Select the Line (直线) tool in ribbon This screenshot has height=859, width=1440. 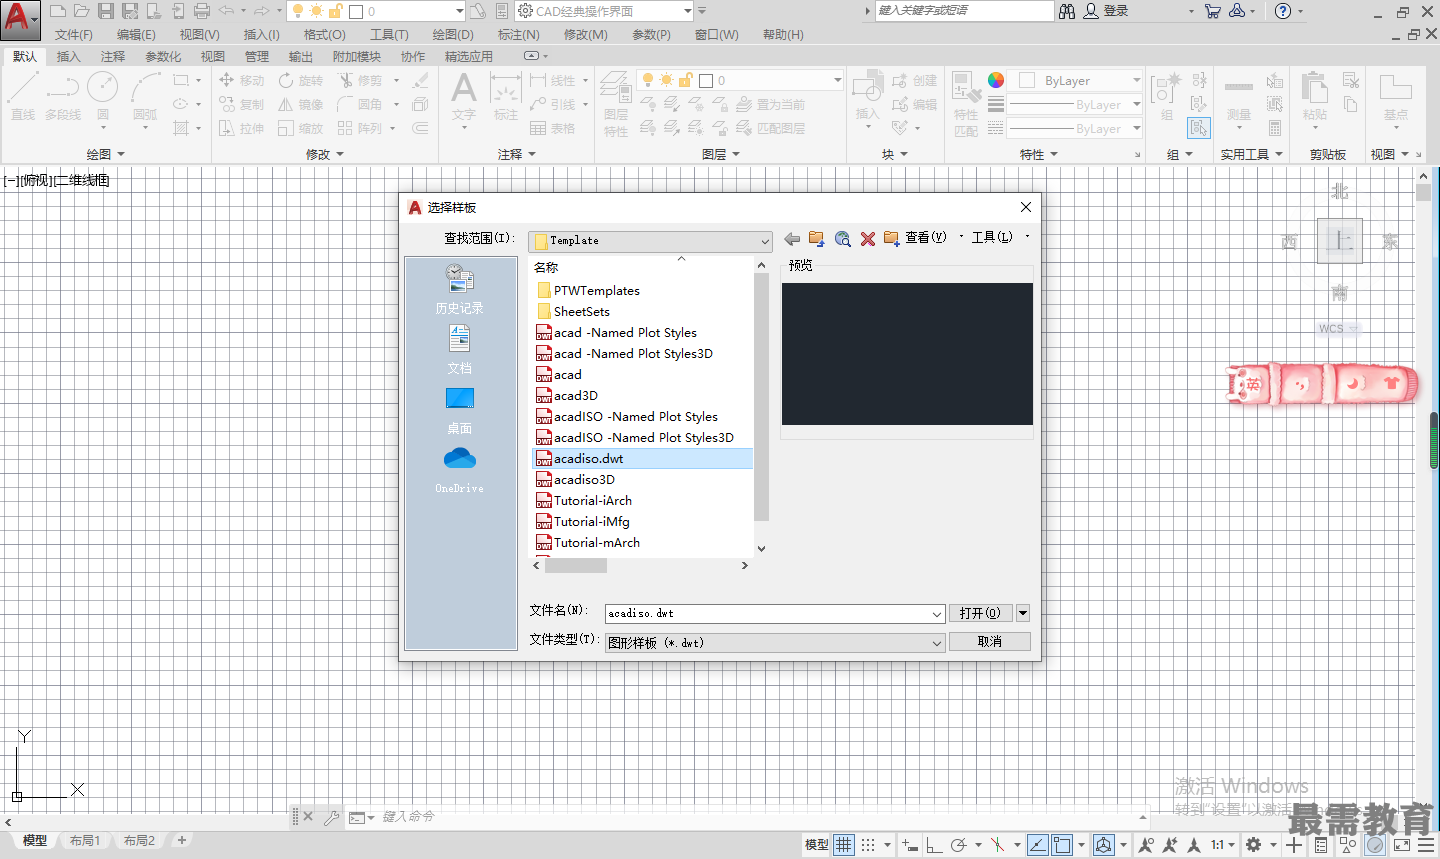[23, 96]
